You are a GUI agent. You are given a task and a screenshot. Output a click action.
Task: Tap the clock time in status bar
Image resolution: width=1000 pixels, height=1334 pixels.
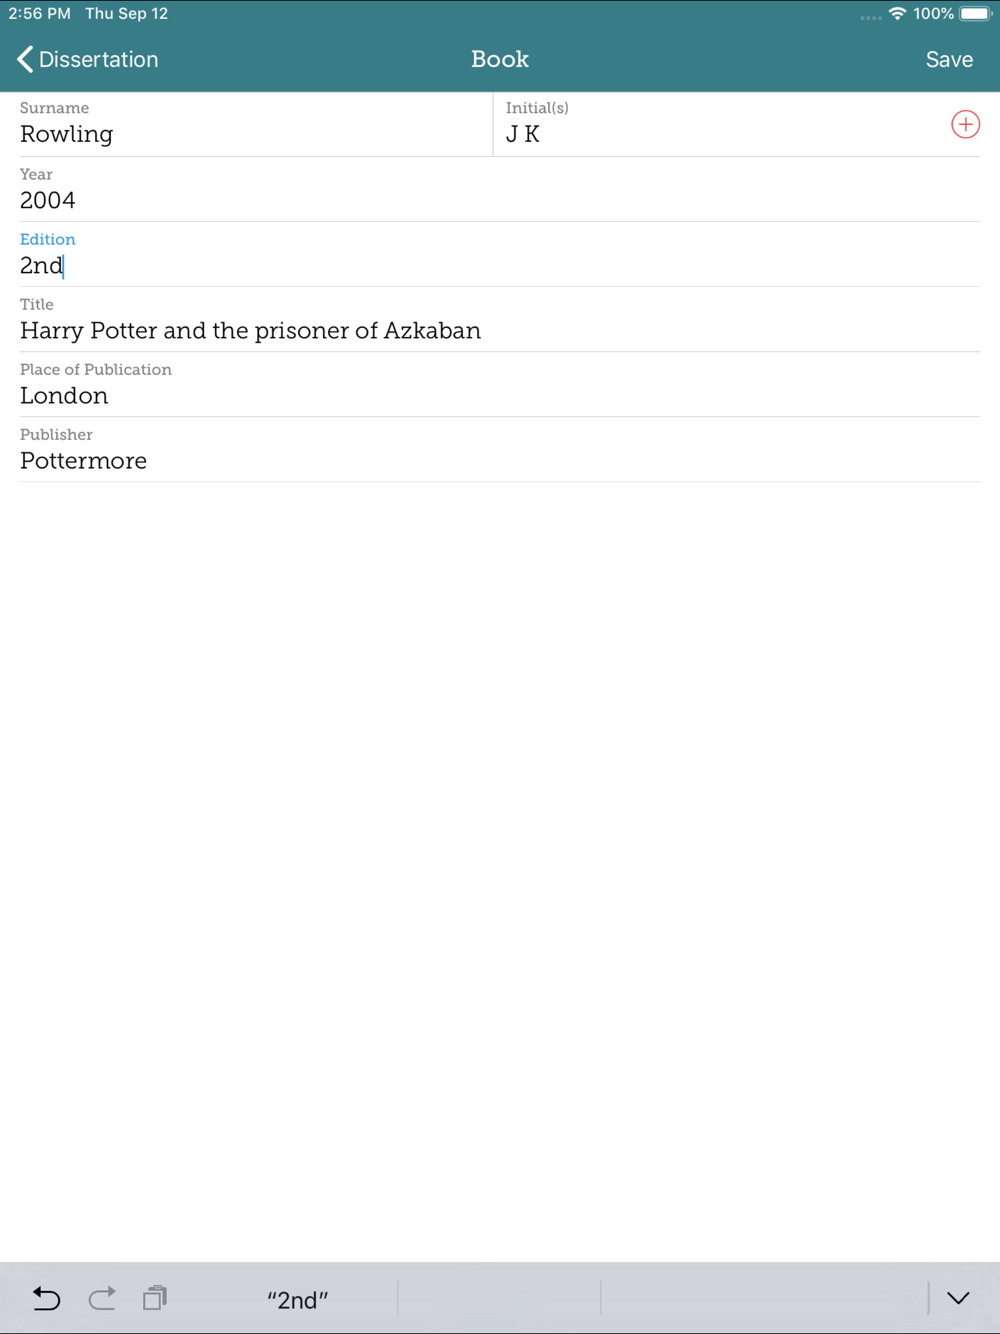[x=39, y=14]
